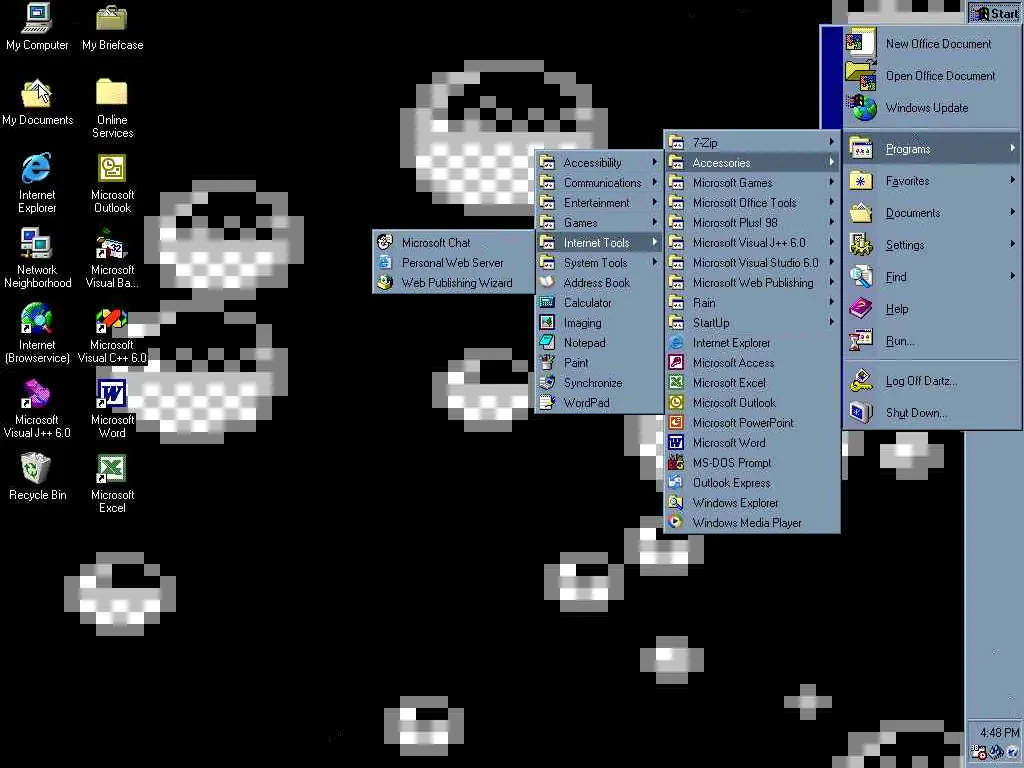
Task: Expand the System Tools submenu
Action: [x=599, y=263]
